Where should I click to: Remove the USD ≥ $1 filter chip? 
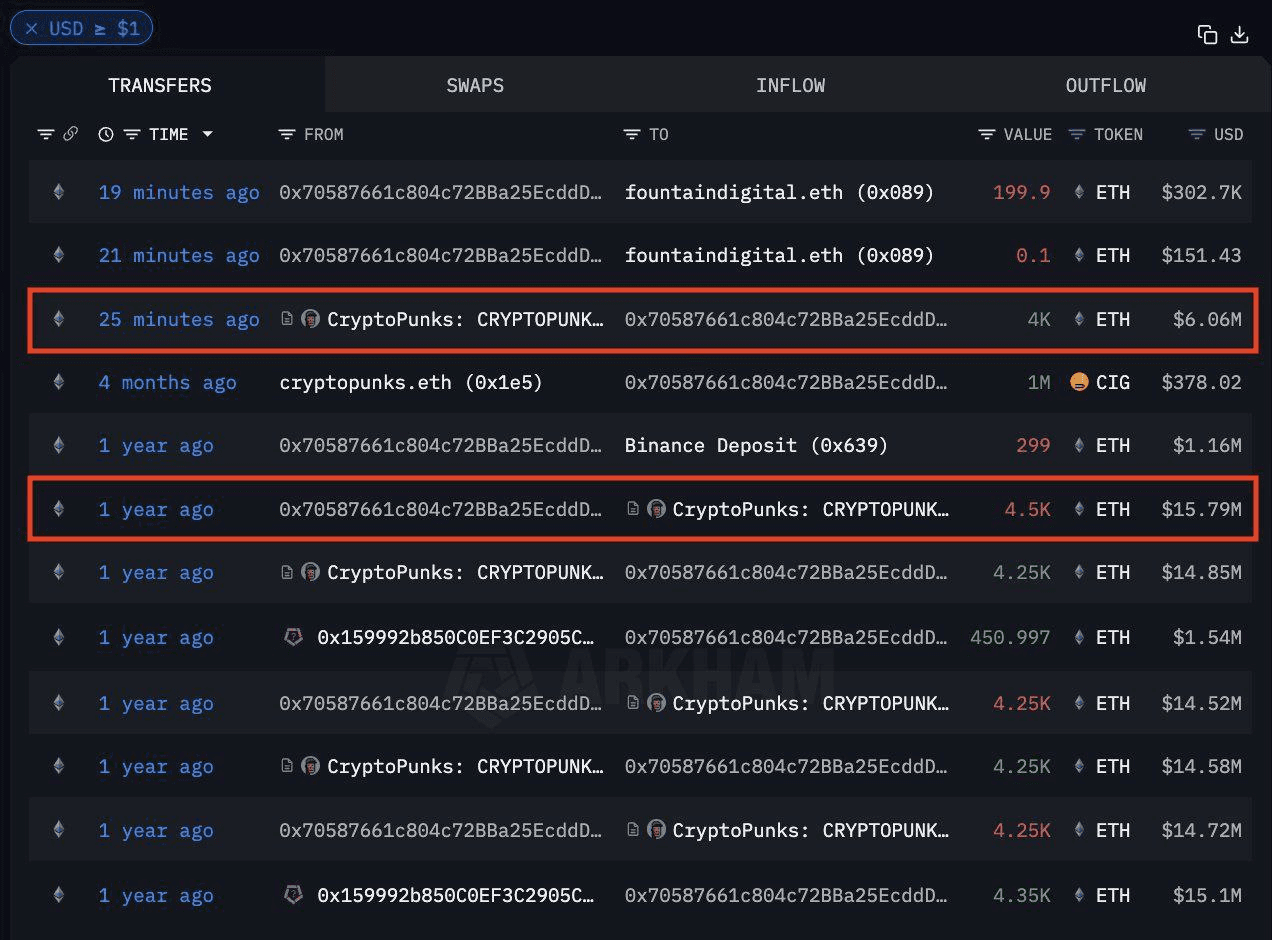(31, 28)
